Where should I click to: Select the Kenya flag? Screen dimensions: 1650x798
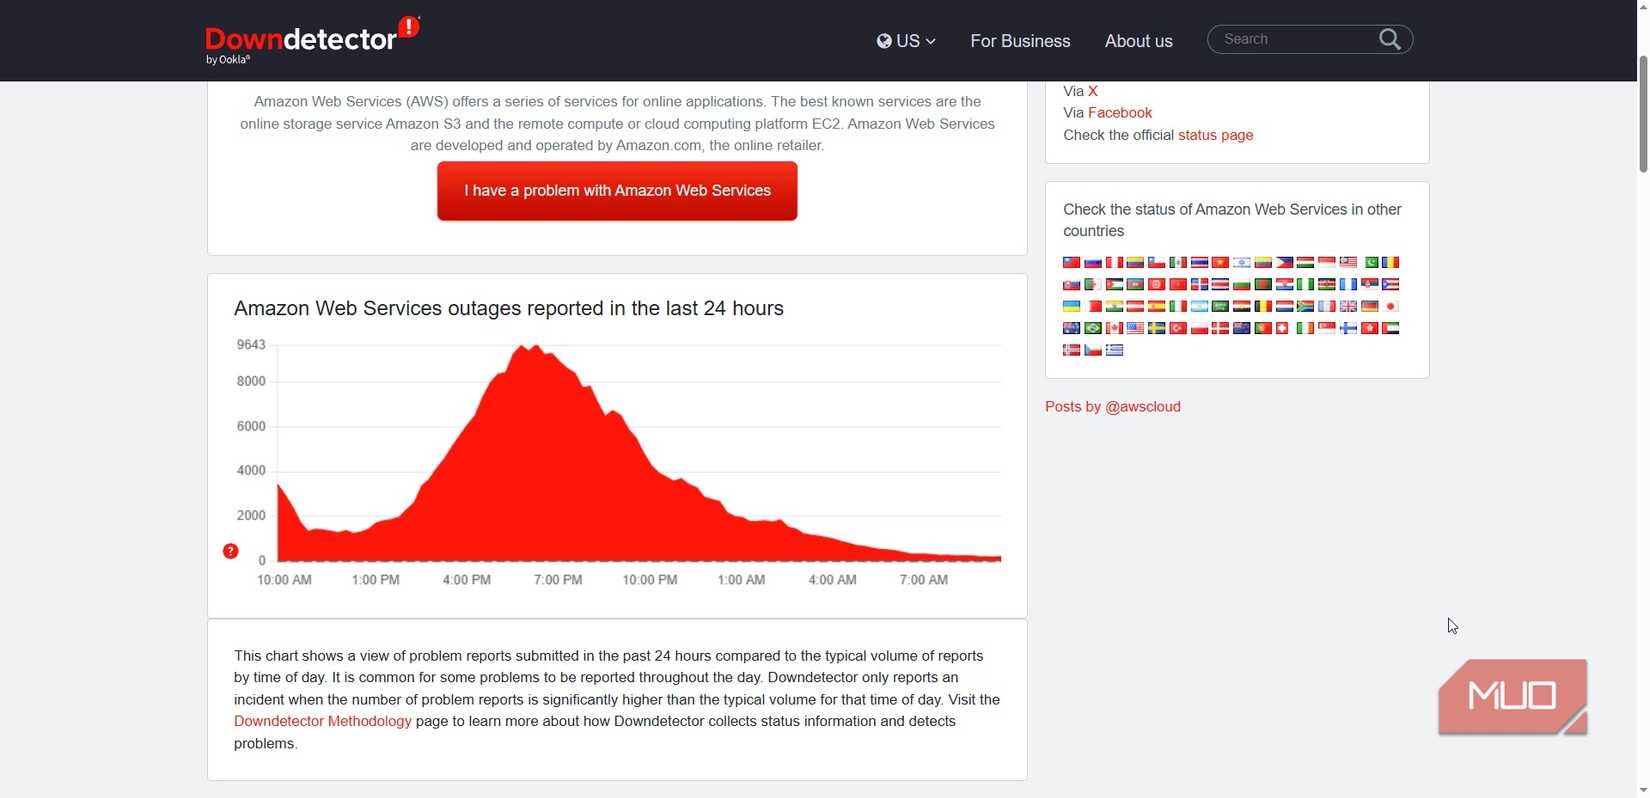(1327, 284)
